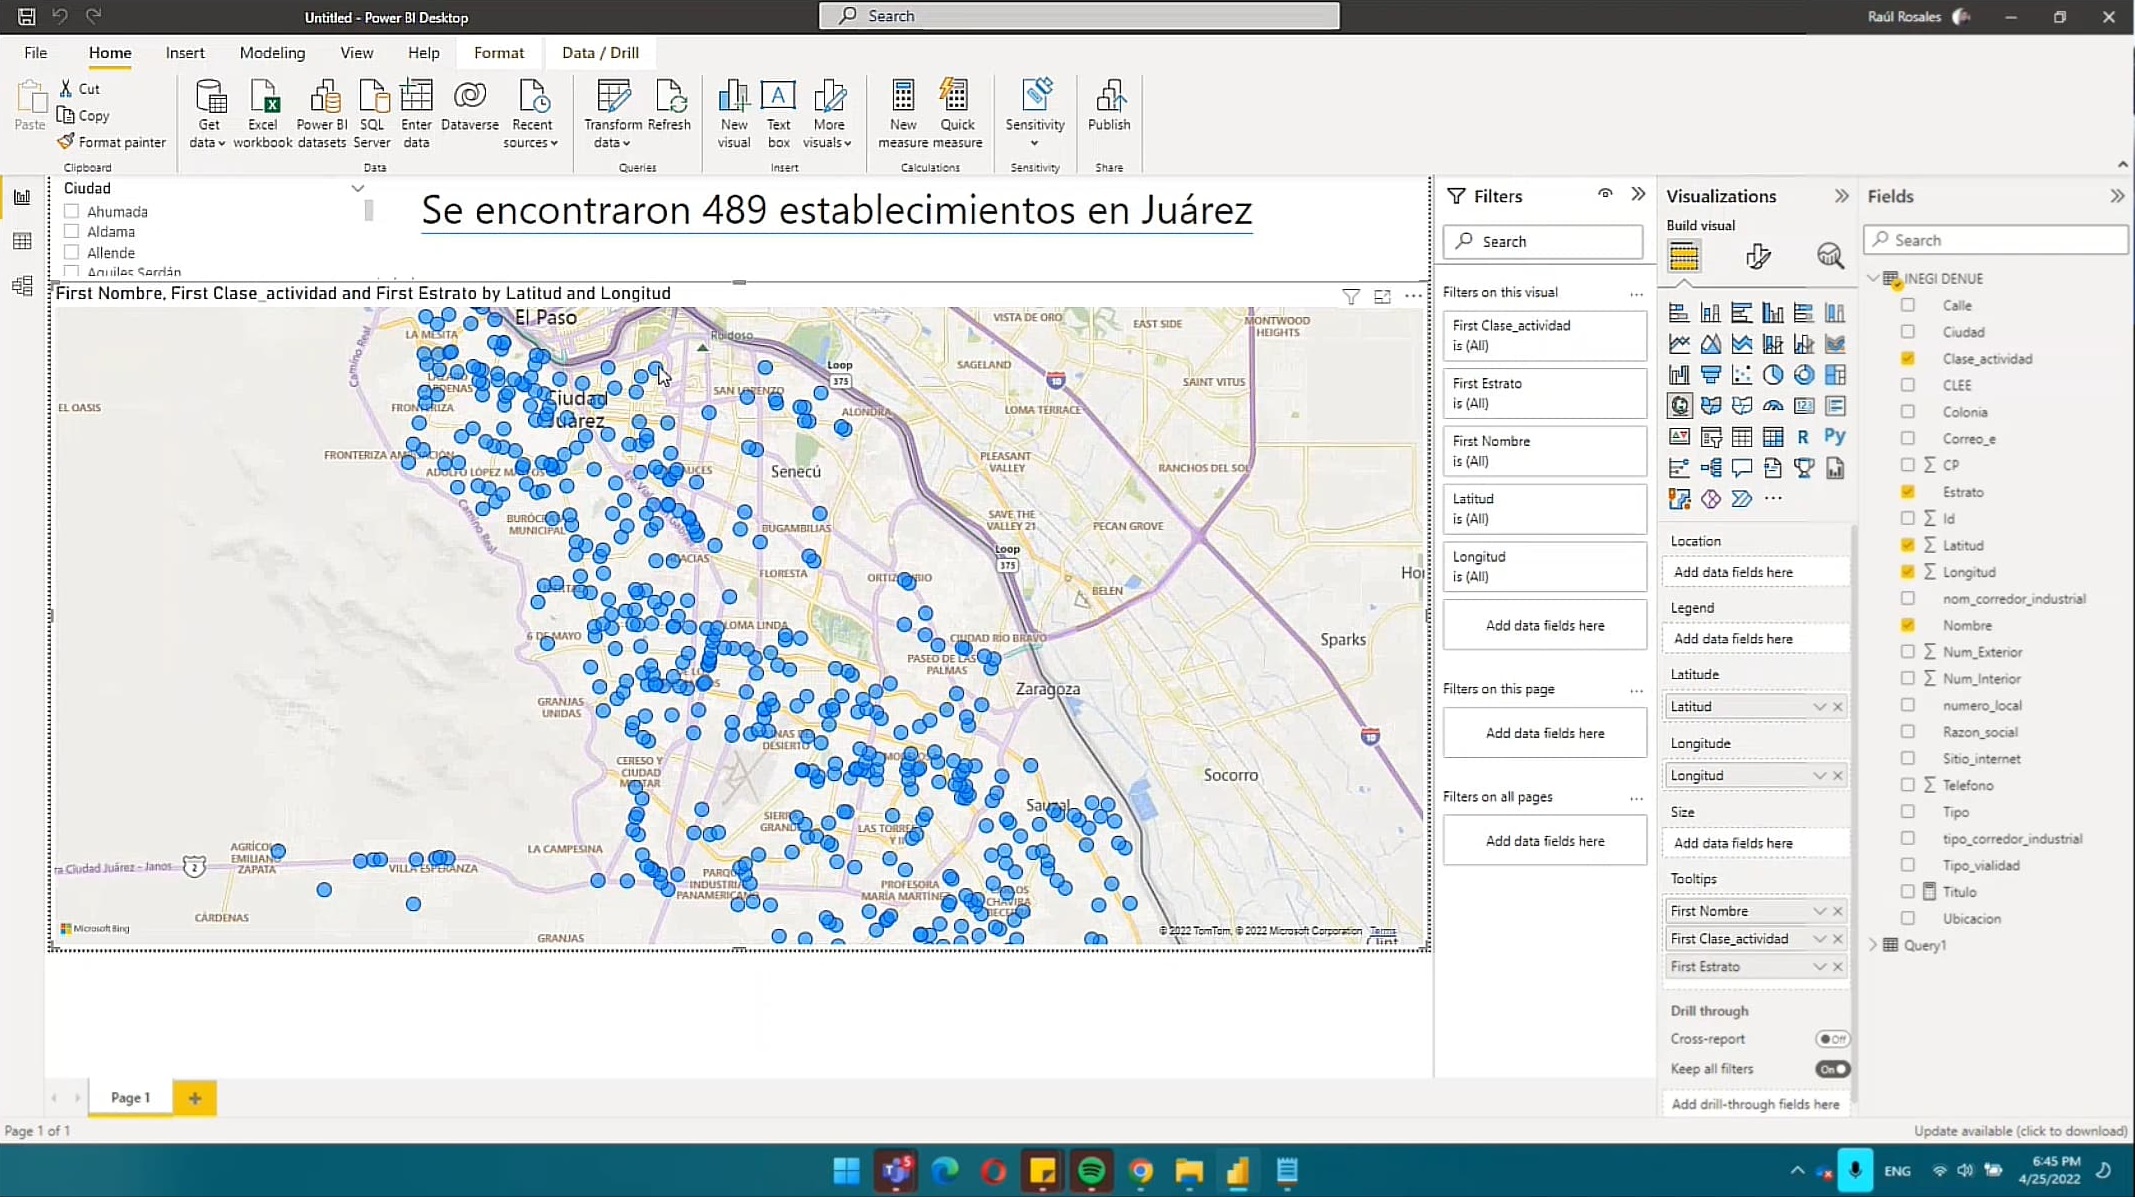
Task: Remove Latitud from Latitude well
Action: click(x=1838, y=707)
